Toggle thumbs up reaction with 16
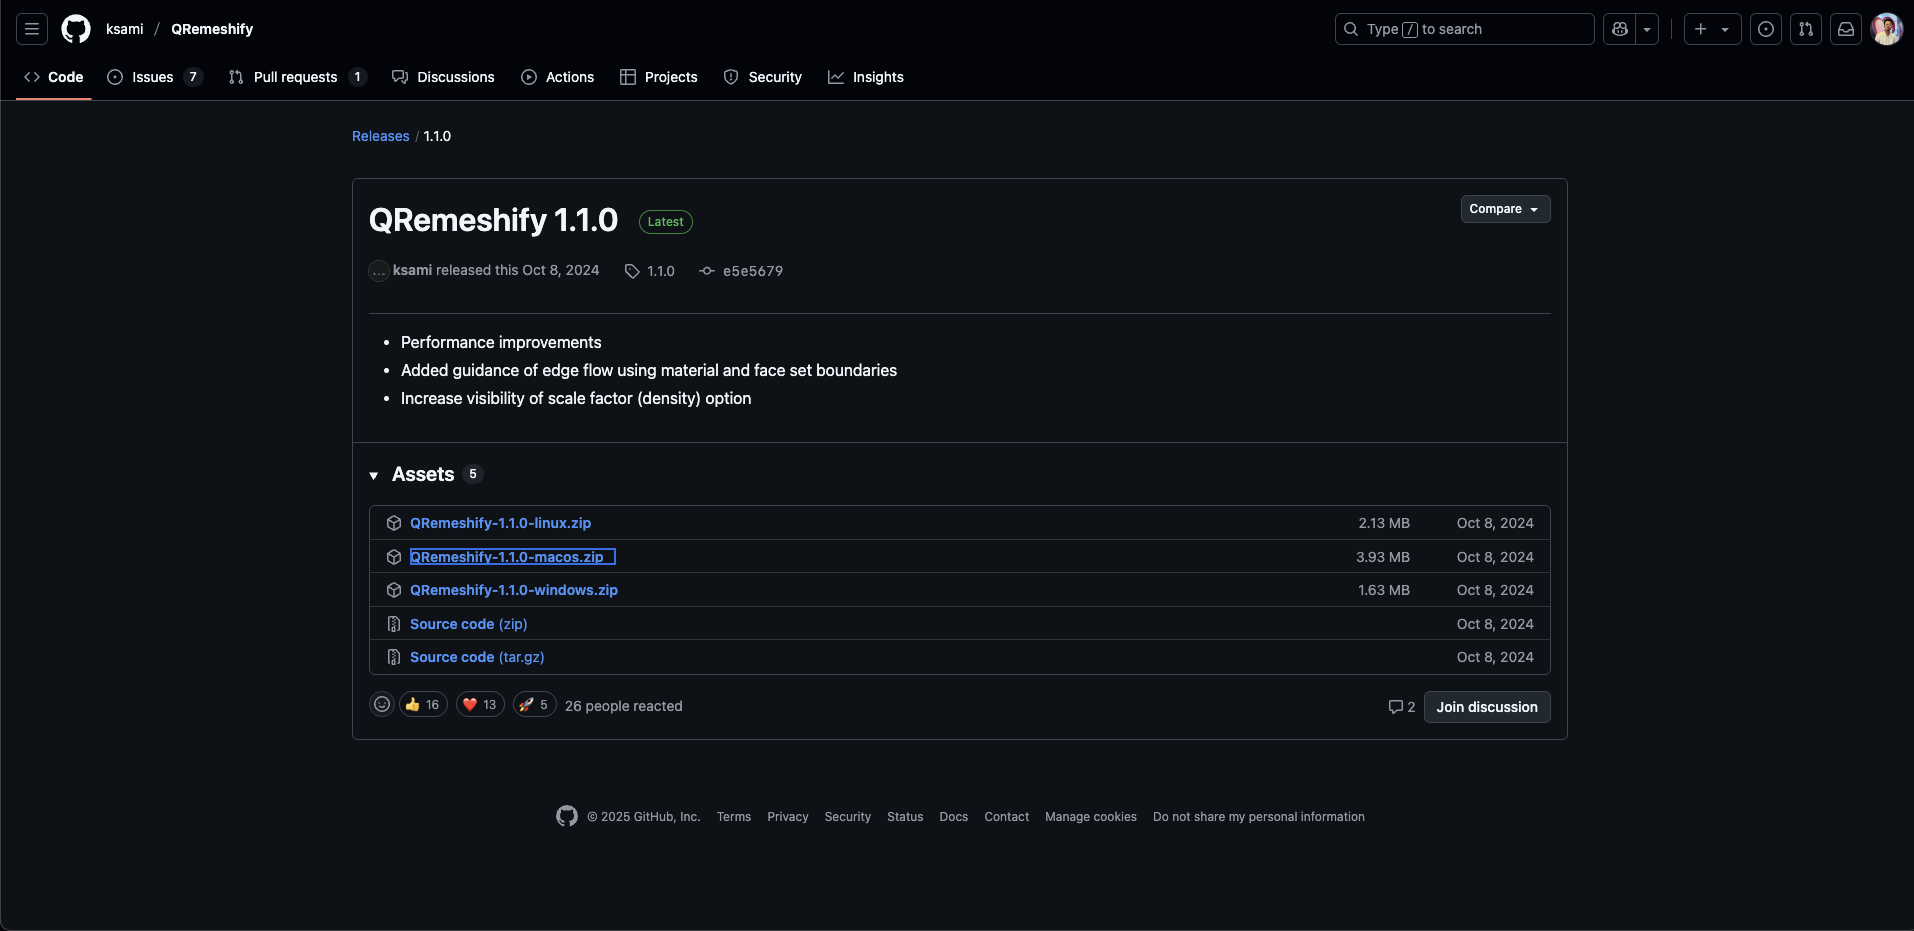The image size is (1914, 931). [x=423, y=705]
